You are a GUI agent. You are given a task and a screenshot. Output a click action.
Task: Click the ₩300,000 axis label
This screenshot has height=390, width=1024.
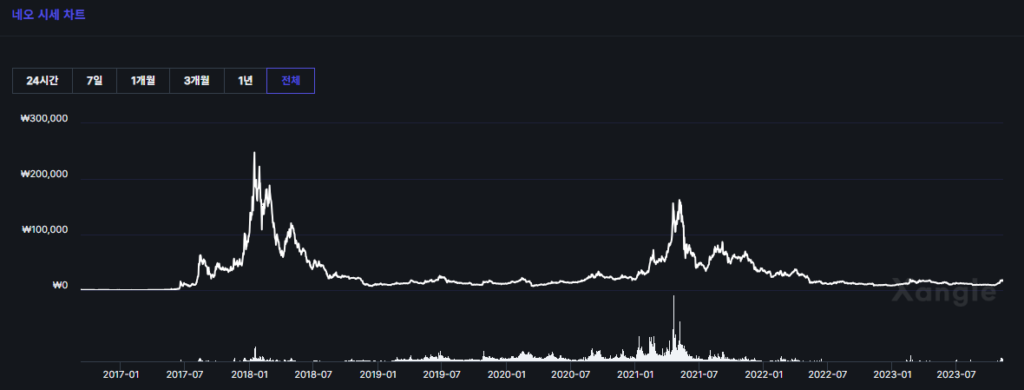pyautogui.click(x=44, y=120)
